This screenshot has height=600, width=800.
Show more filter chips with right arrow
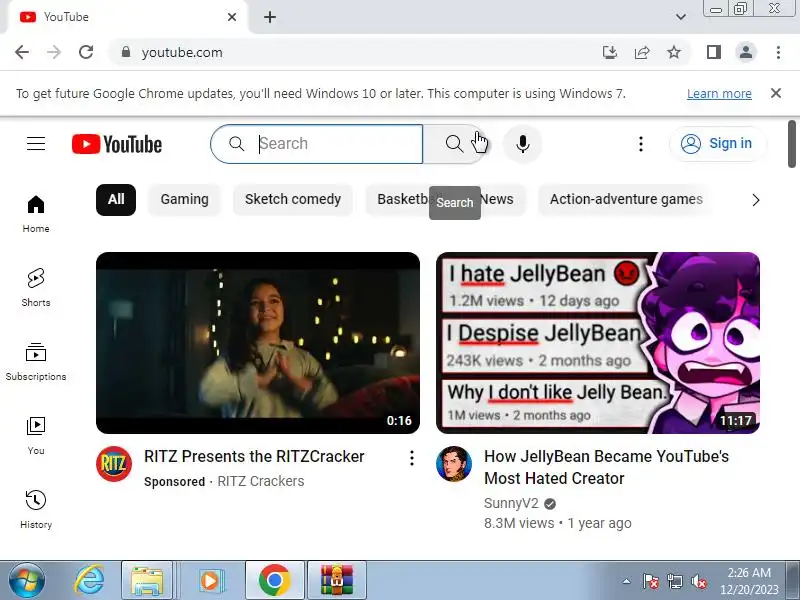756,200
